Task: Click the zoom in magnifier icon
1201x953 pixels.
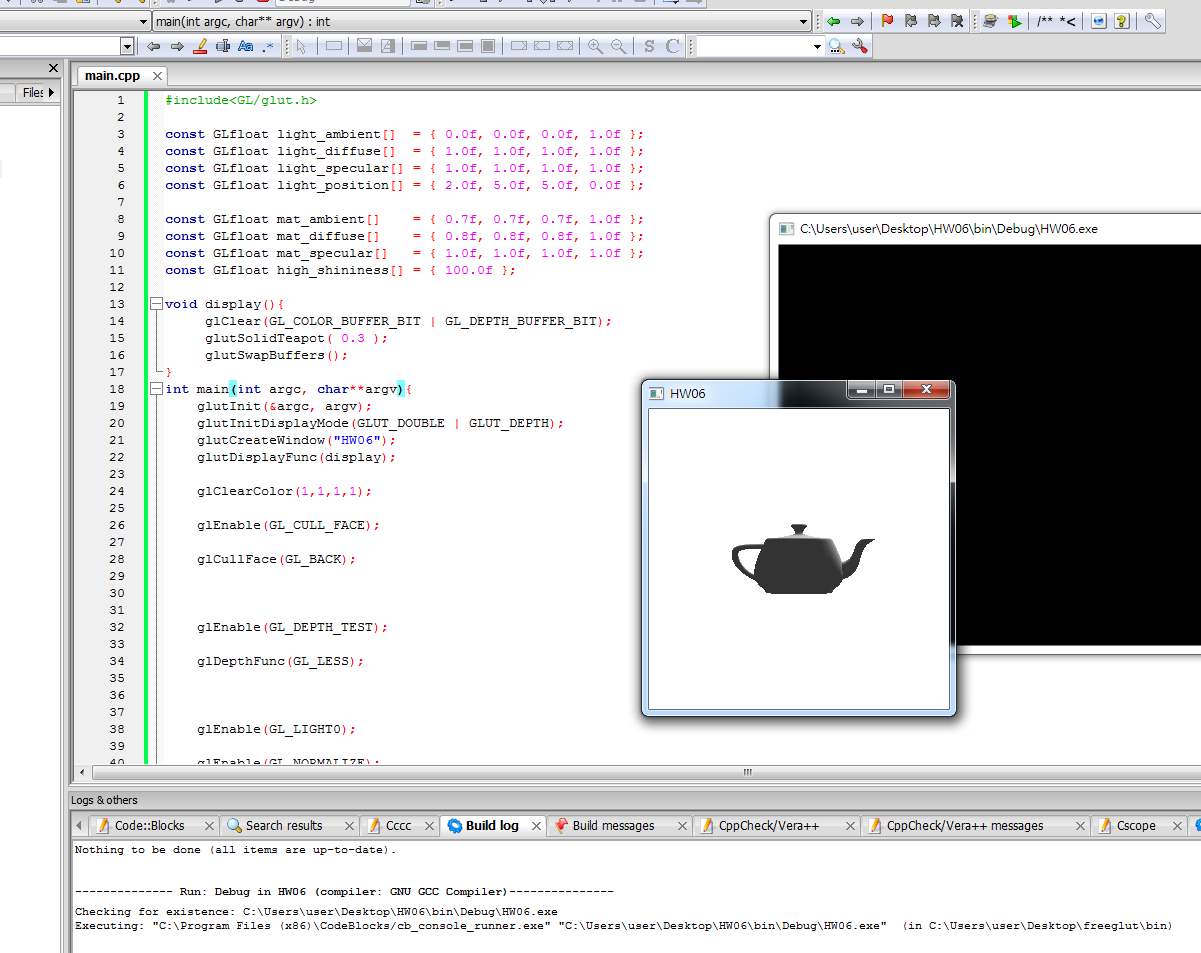Action: [x=595, y=46]
